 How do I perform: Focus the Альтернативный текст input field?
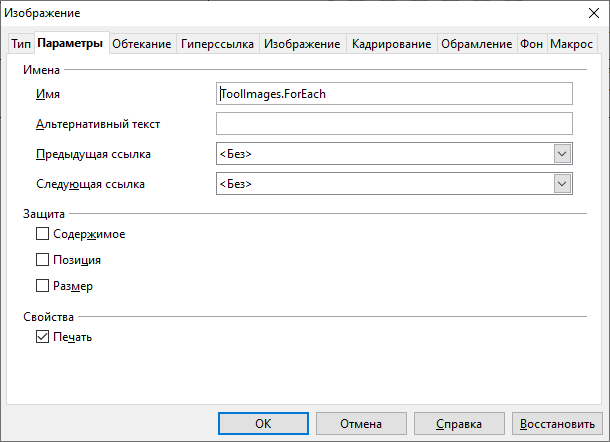tap(394, 124)
